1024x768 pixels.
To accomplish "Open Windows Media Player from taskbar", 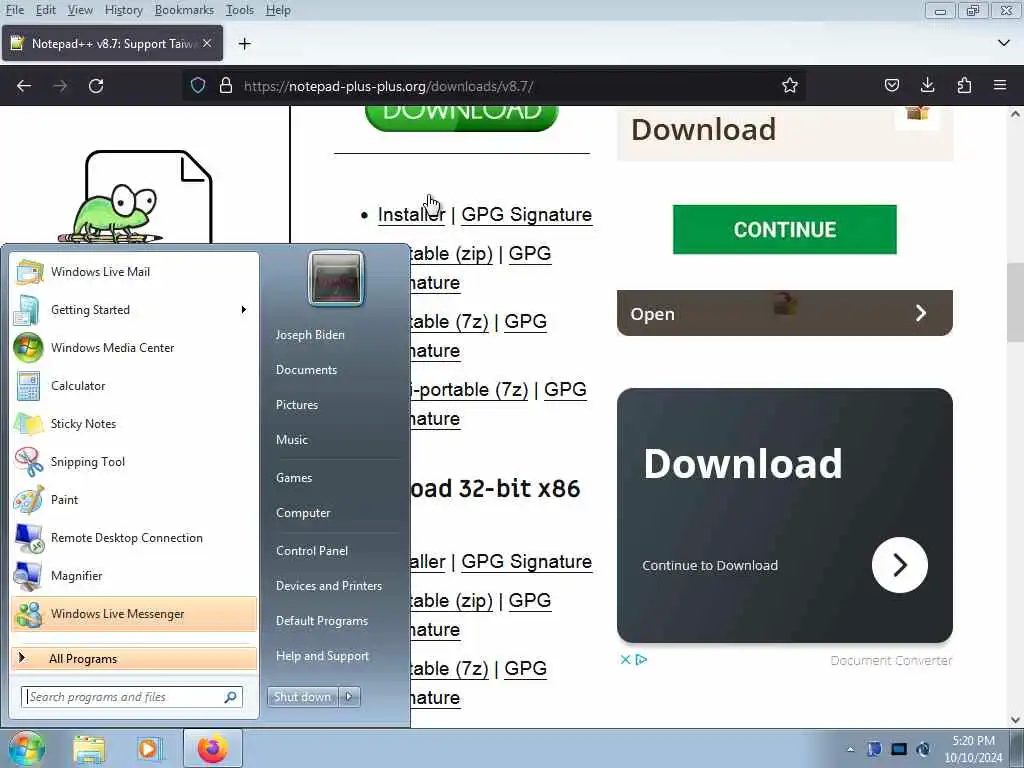I will 149,748.
